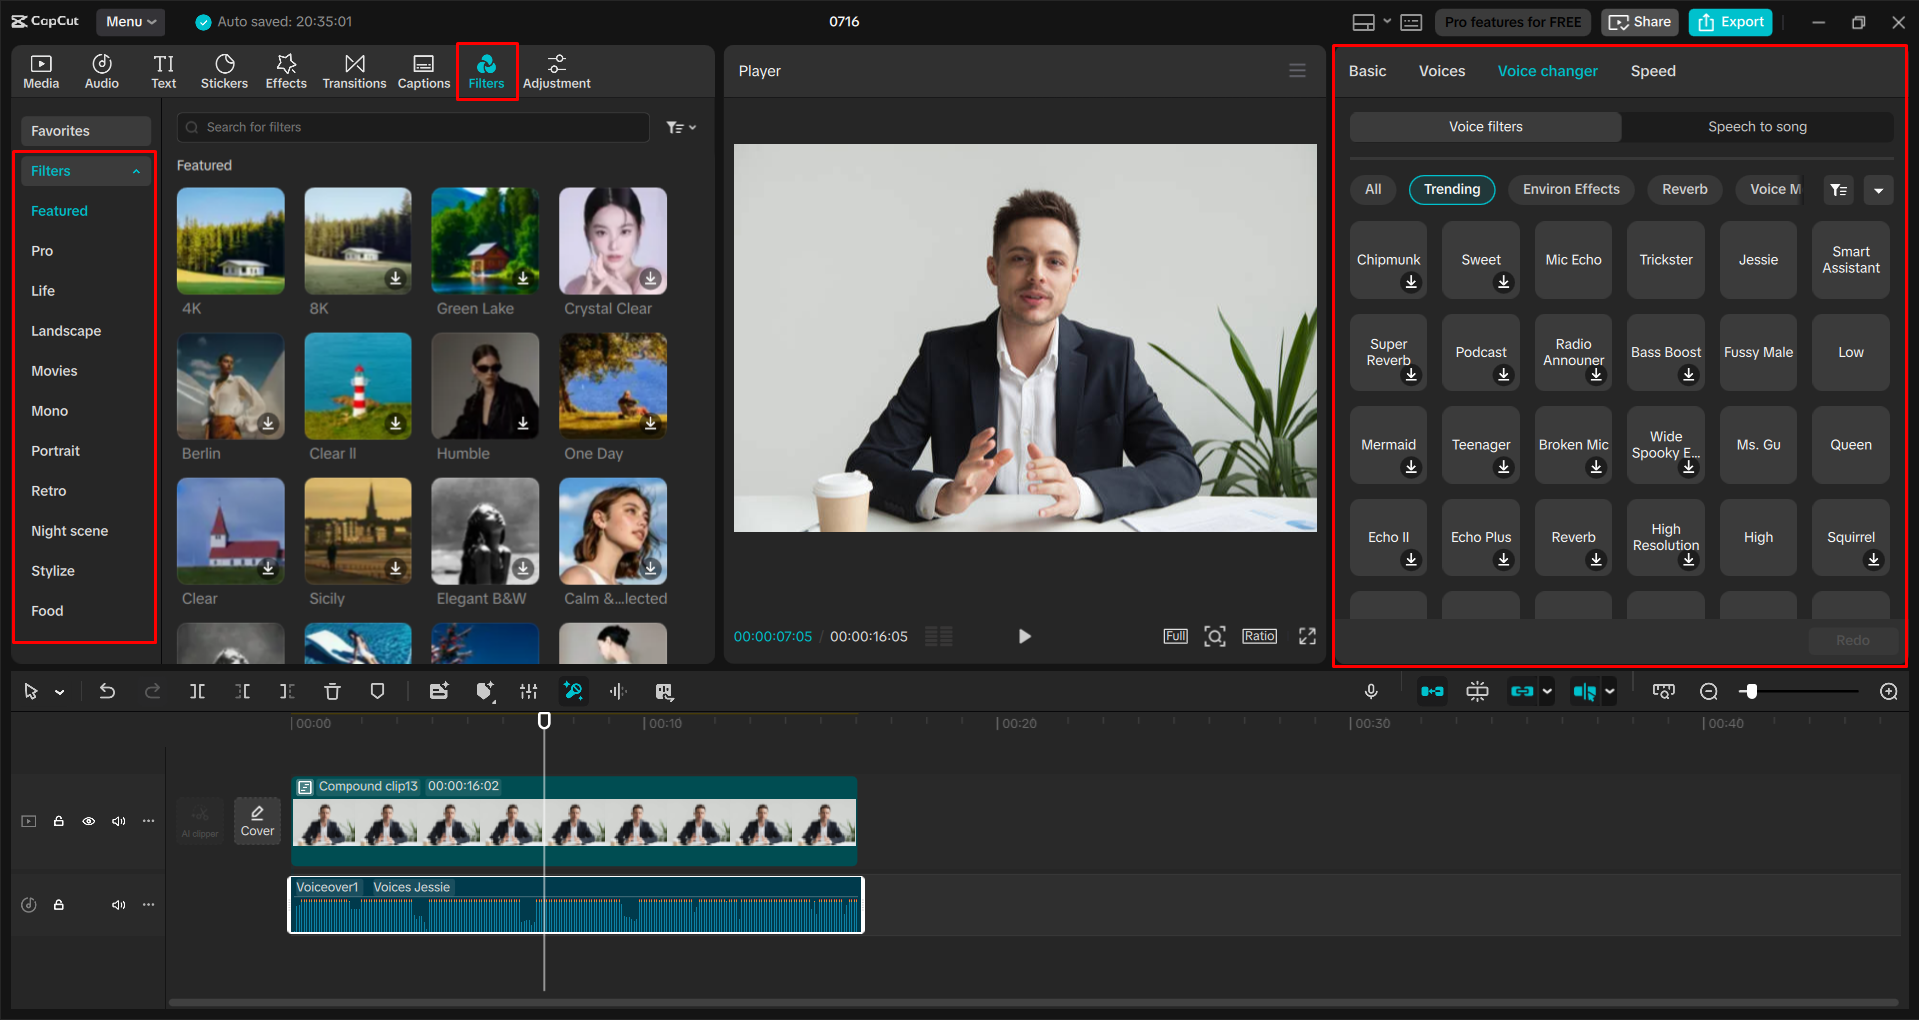Image resolution: width=1919 pixels, height=1020 pixels.
Task: Click the player focus frame scan icon
Action: pos(1215,636)
